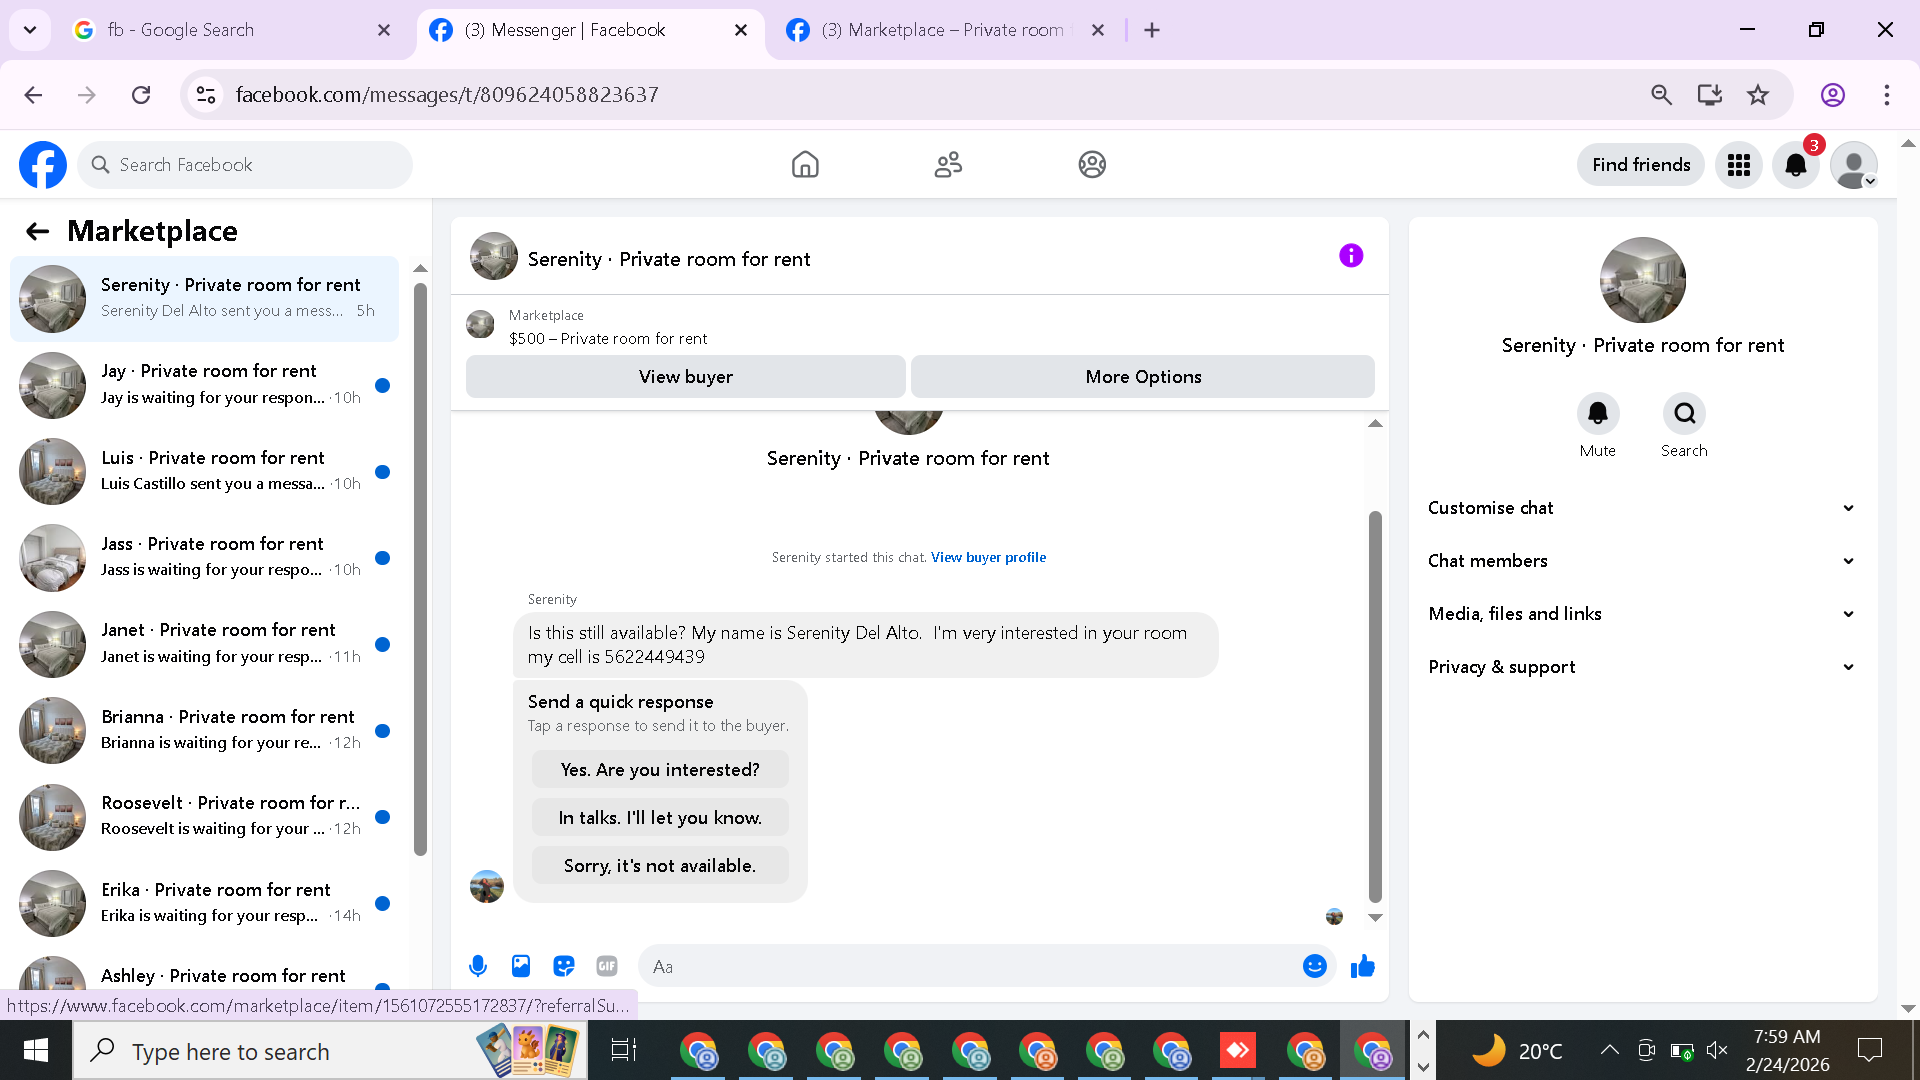Image resolution: width=1920 pixels, height=1080 pixels.
Task: Switch to the Marketplace browser tab
Action: (x=940, y=30)
